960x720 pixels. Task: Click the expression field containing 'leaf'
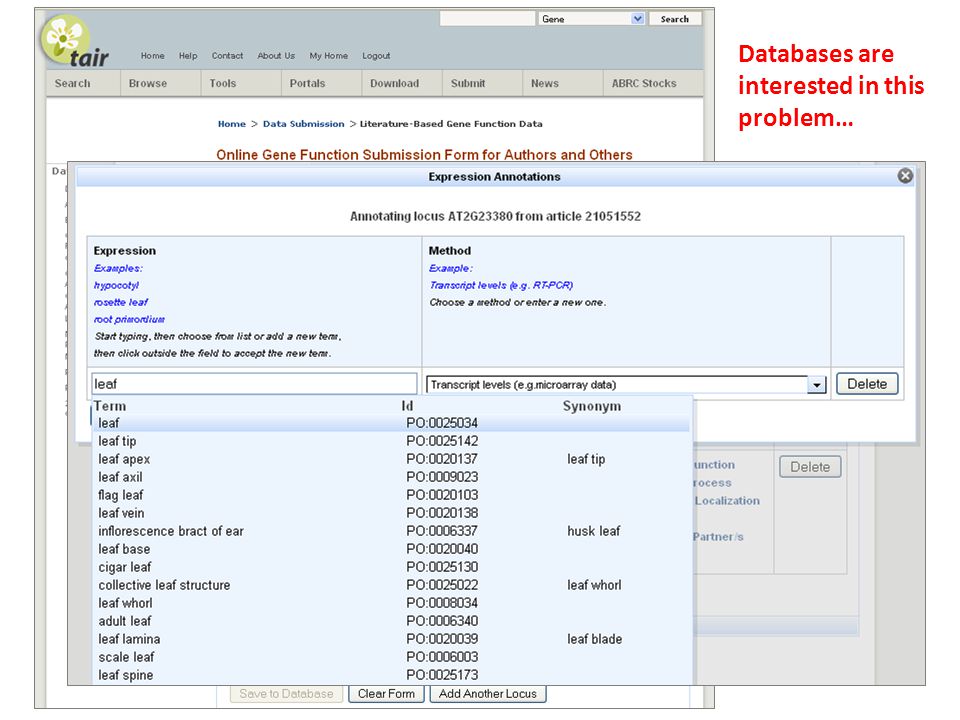tap(254, 384)
